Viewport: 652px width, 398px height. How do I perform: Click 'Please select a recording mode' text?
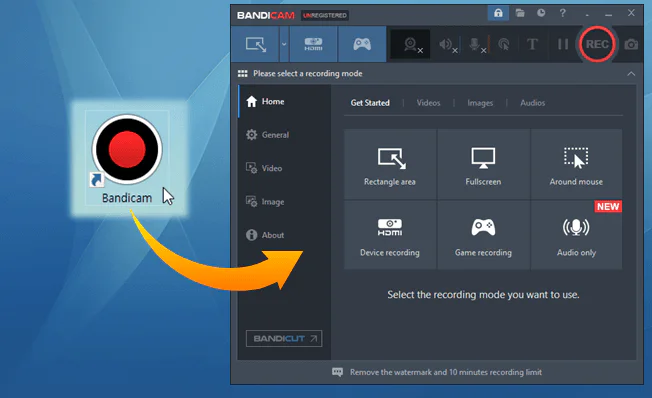(308, 74)
